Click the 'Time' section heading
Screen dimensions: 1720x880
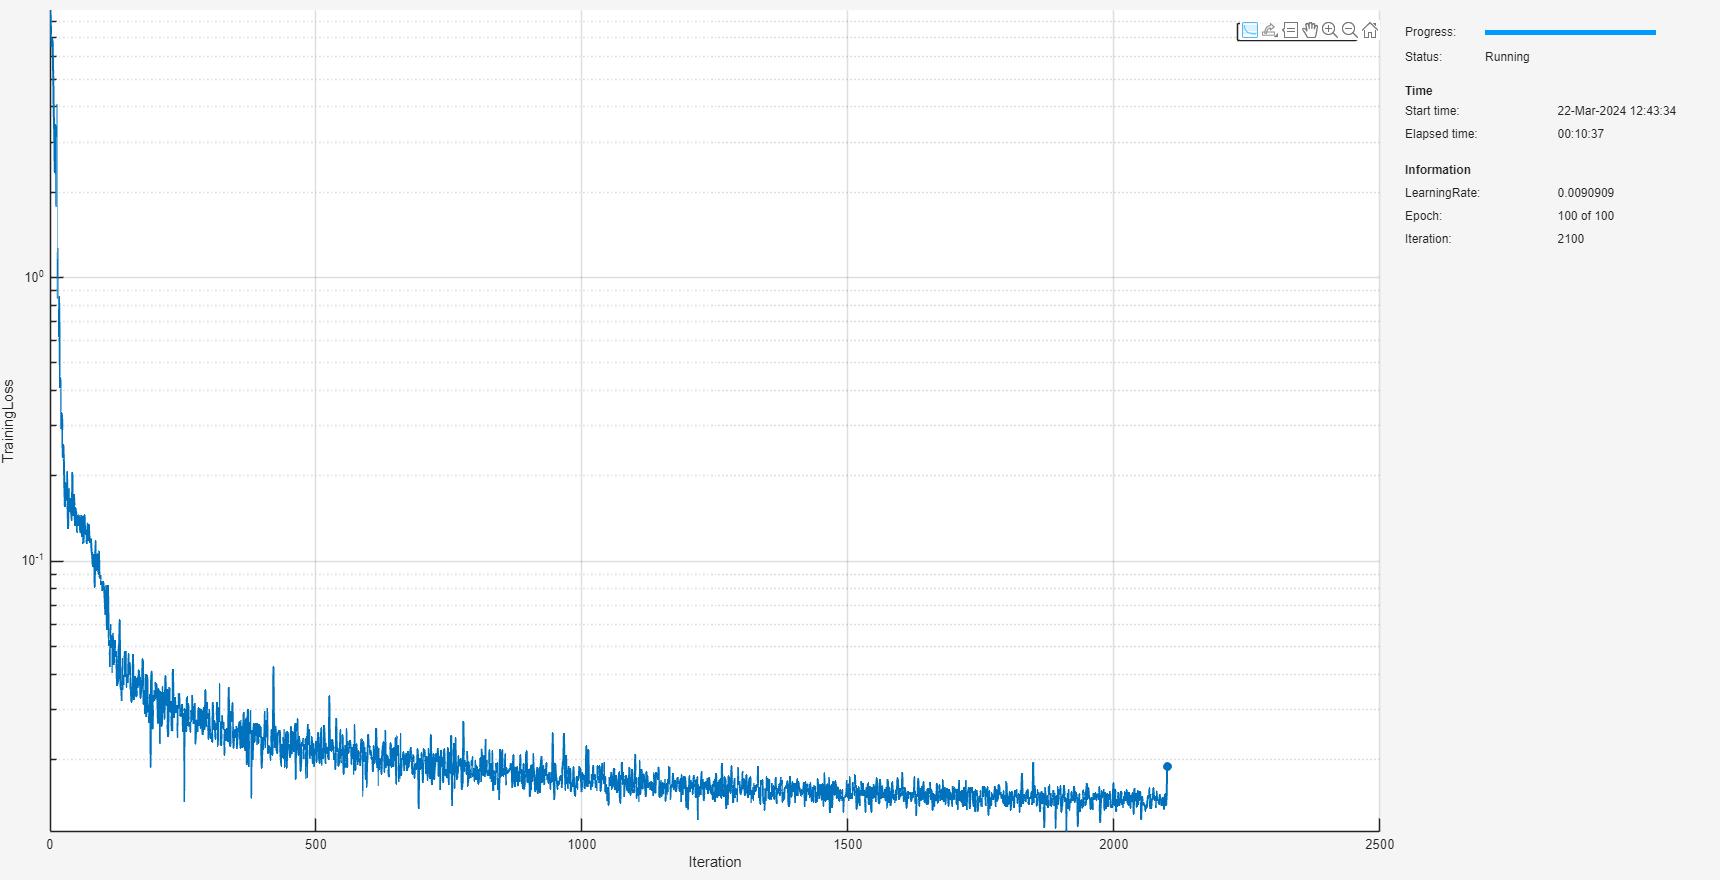point(1418,91)
